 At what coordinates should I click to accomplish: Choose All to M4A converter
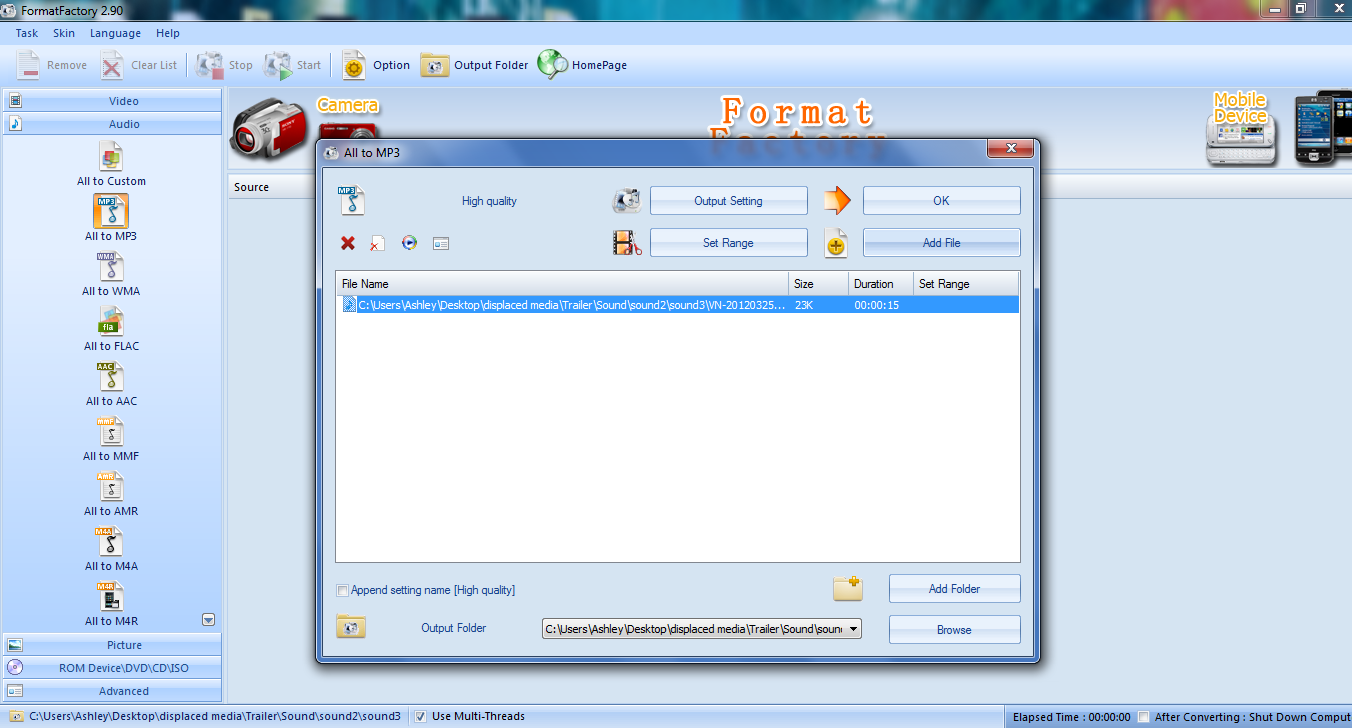pyautogui.click(x=111, y=549)
